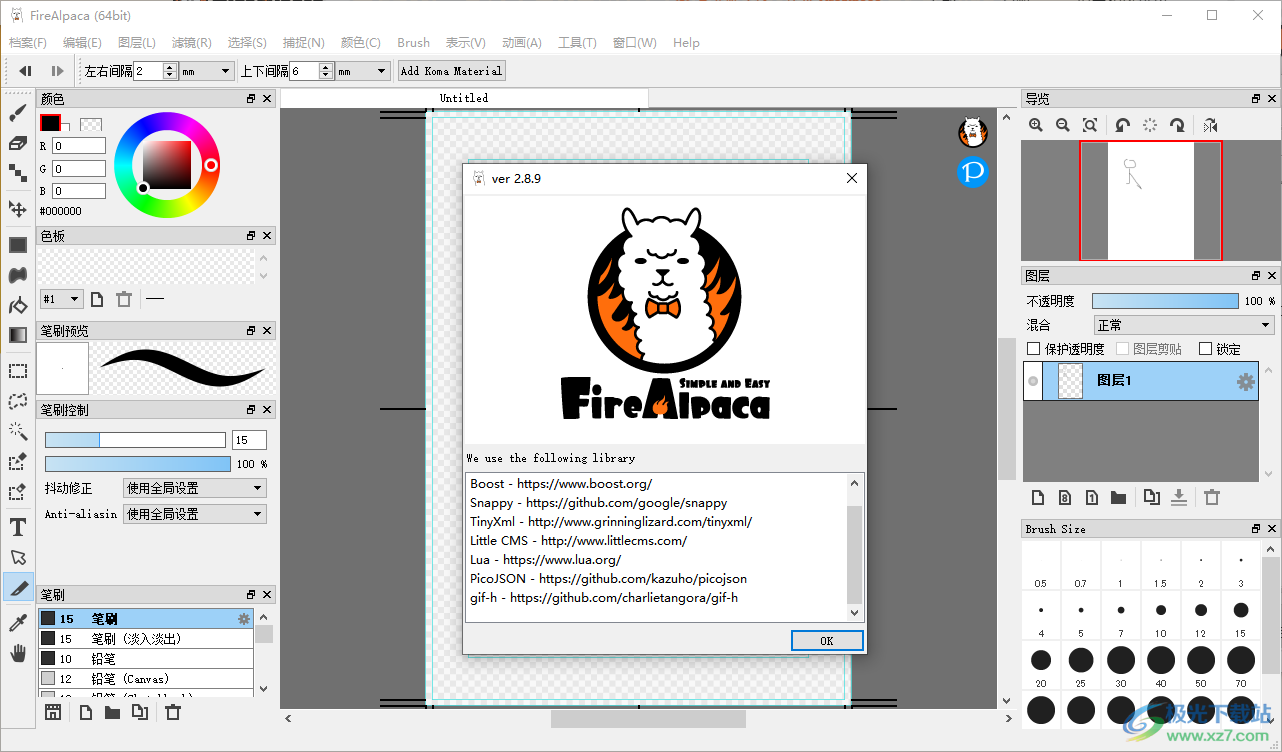Open the 混合 blend mode dropdown
This screenshot has height=752, width=1282.
click(x=1185, y=325)
